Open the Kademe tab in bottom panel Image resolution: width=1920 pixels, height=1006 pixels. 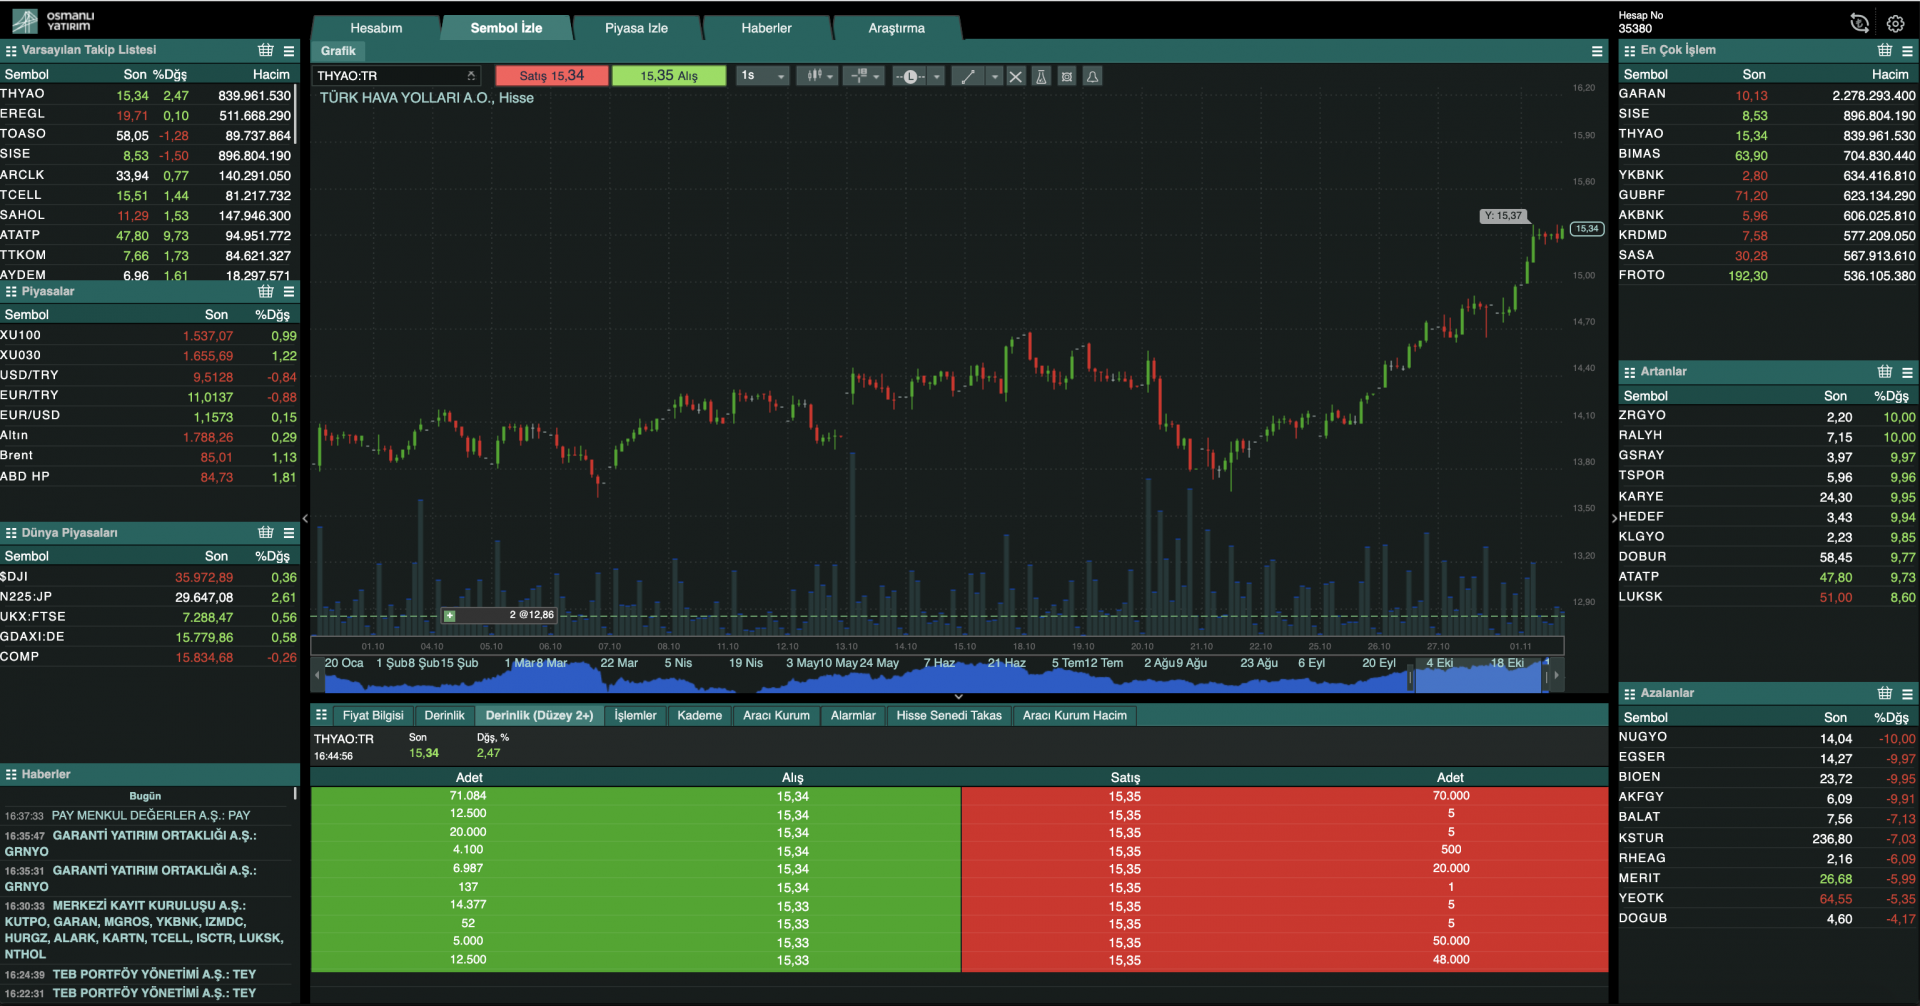point(699,715)
